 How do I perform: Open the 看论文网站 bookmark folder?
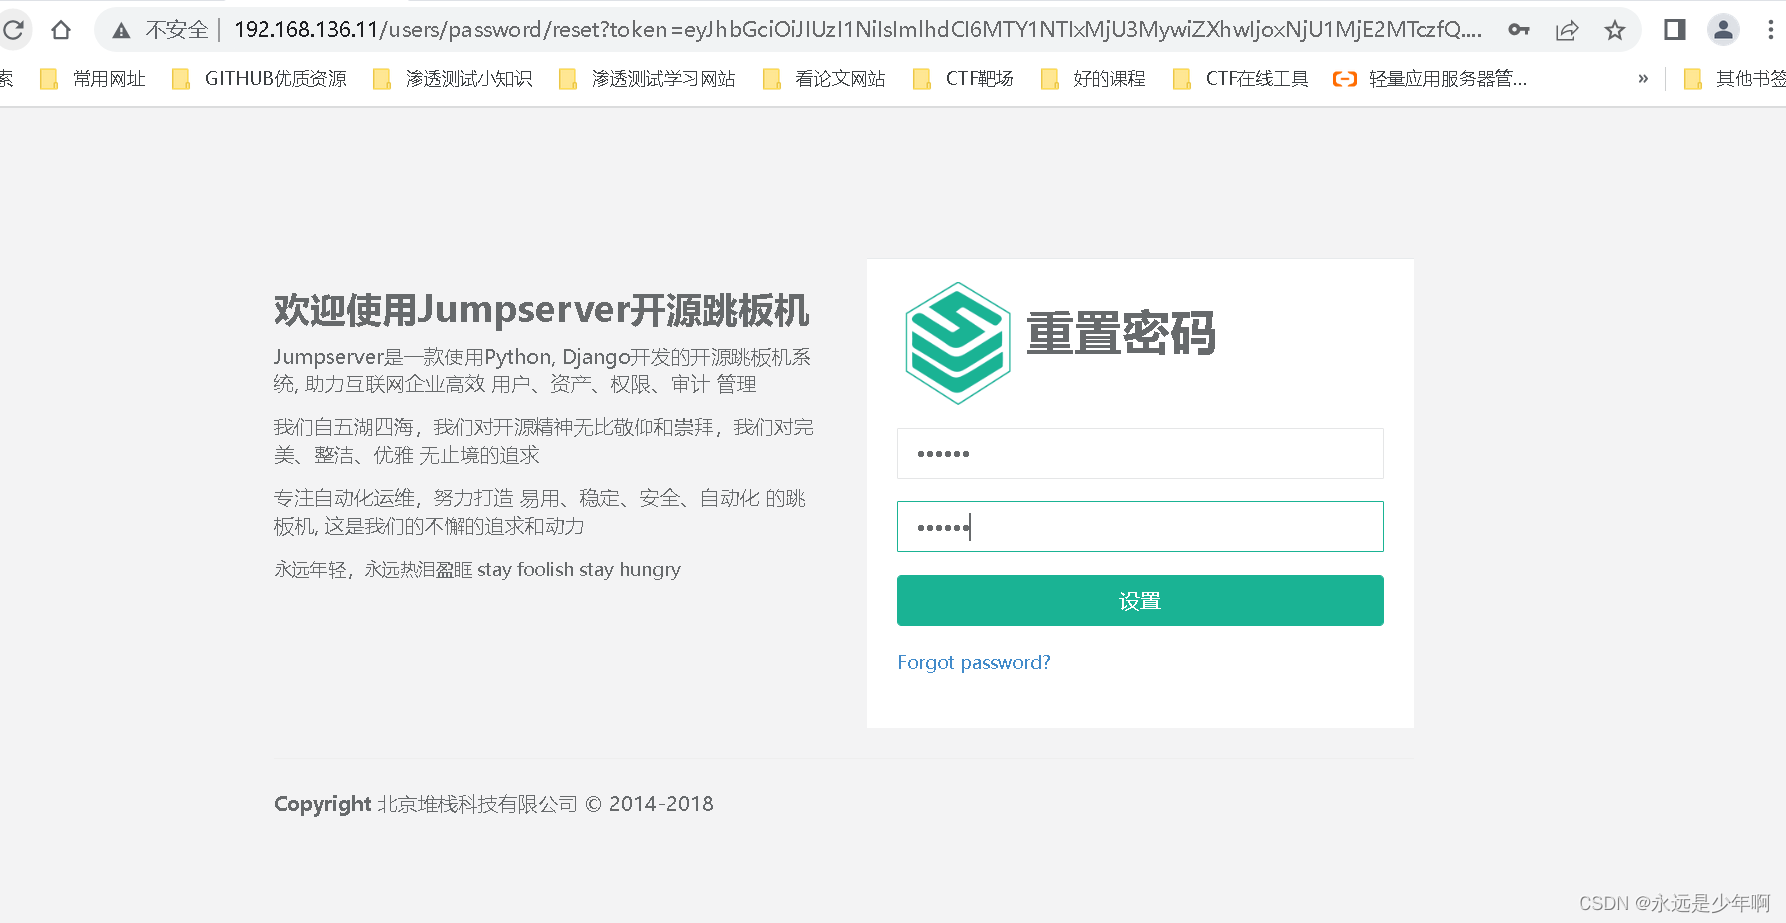824,79
